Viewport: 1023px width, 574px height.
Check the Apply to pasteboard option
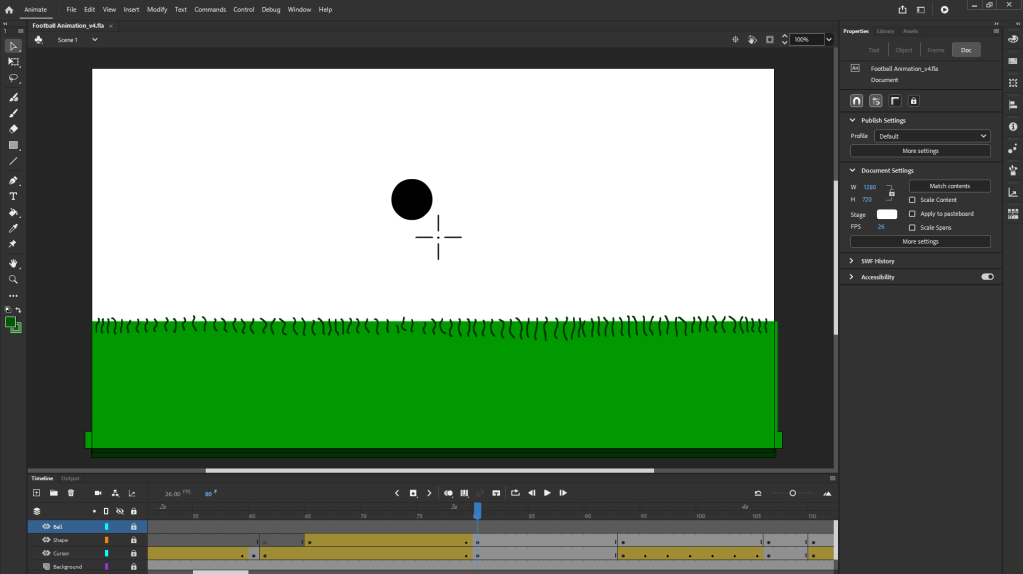[x=912, y=214]
